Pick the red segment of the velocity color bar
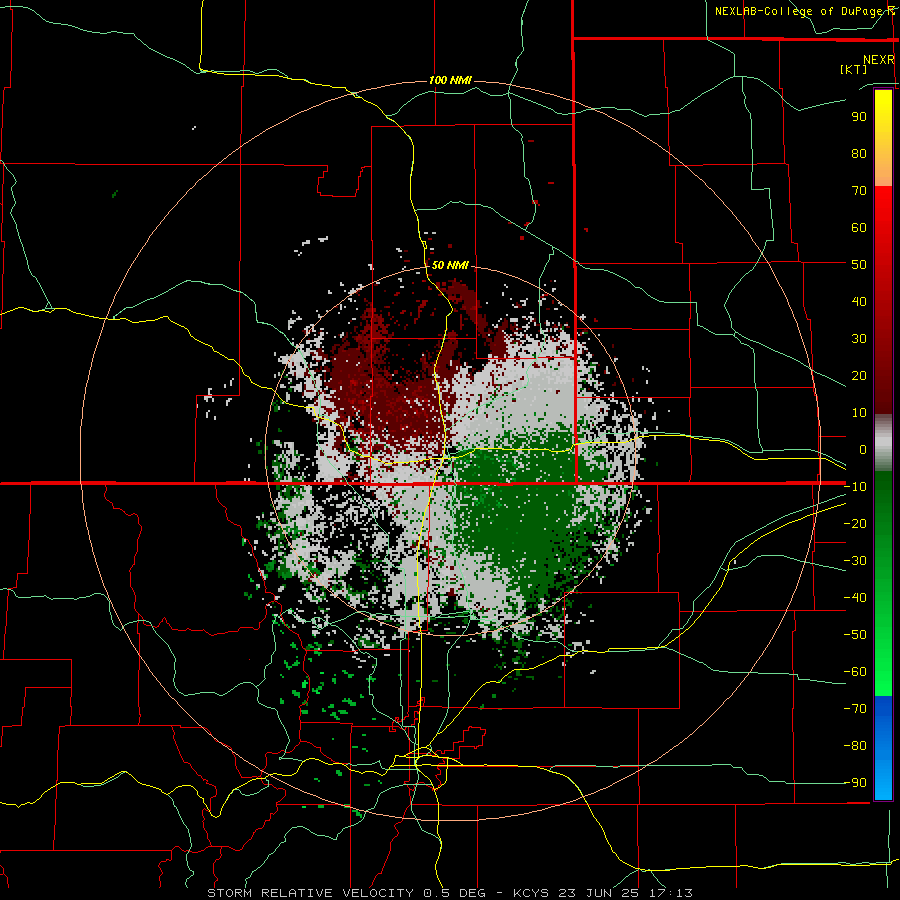 click(x=883, y=300)
